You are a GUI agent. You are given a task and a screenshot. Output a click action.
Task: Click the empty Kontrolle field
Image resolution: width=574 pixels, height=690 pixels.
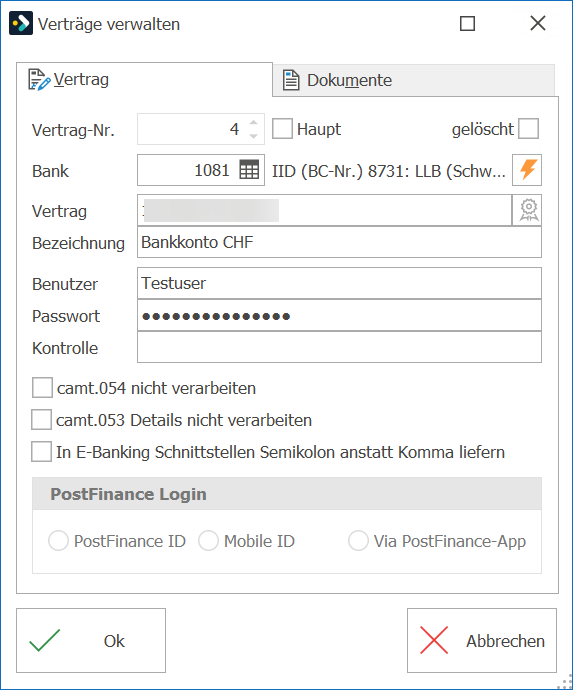(339, 347)
